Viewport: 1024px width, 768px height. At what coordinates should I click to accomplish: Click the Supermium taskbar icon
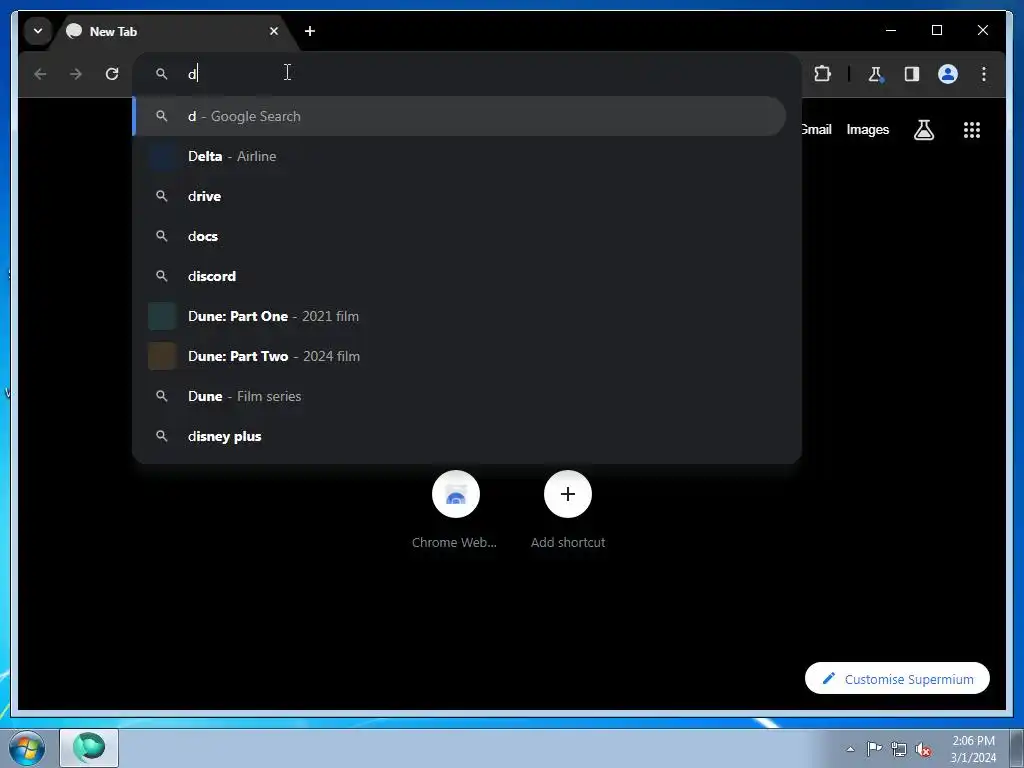point(89,748)
